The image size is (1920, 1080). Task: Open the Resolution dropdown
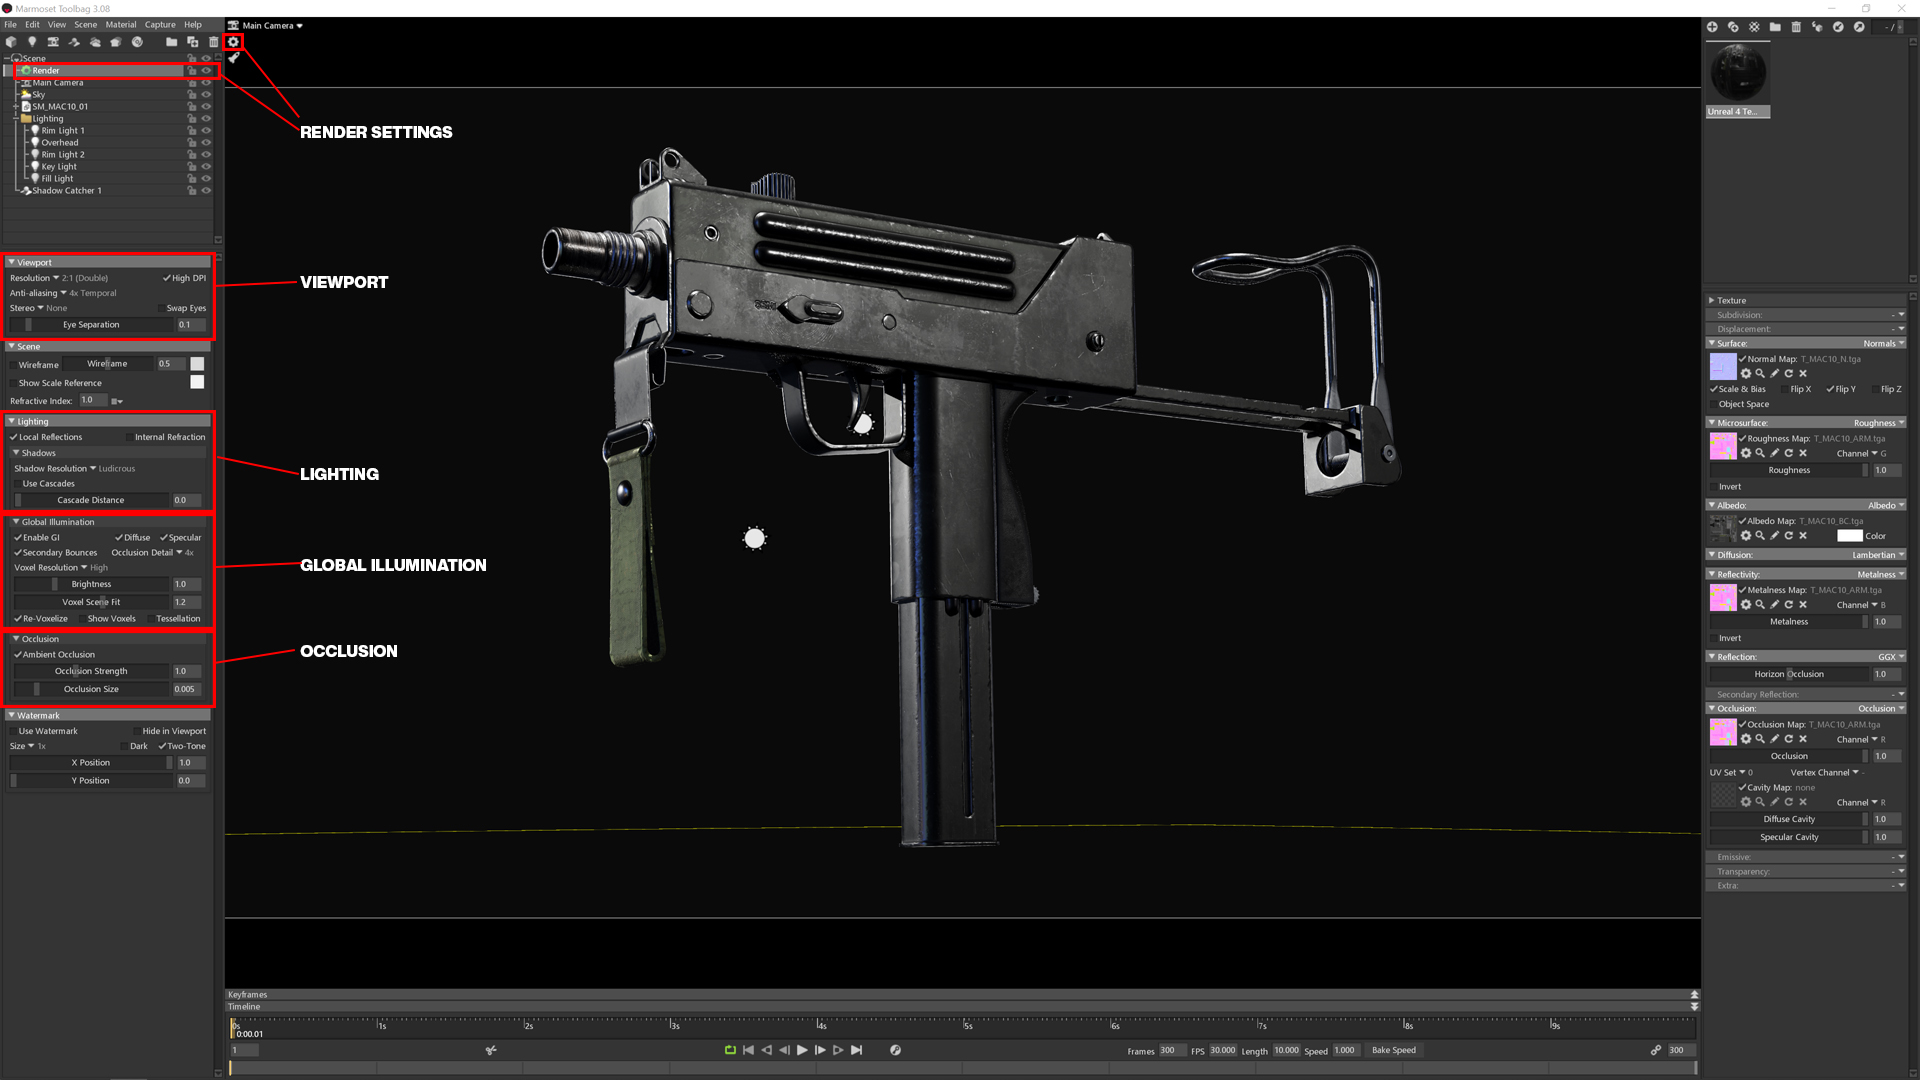click(35, 278)
